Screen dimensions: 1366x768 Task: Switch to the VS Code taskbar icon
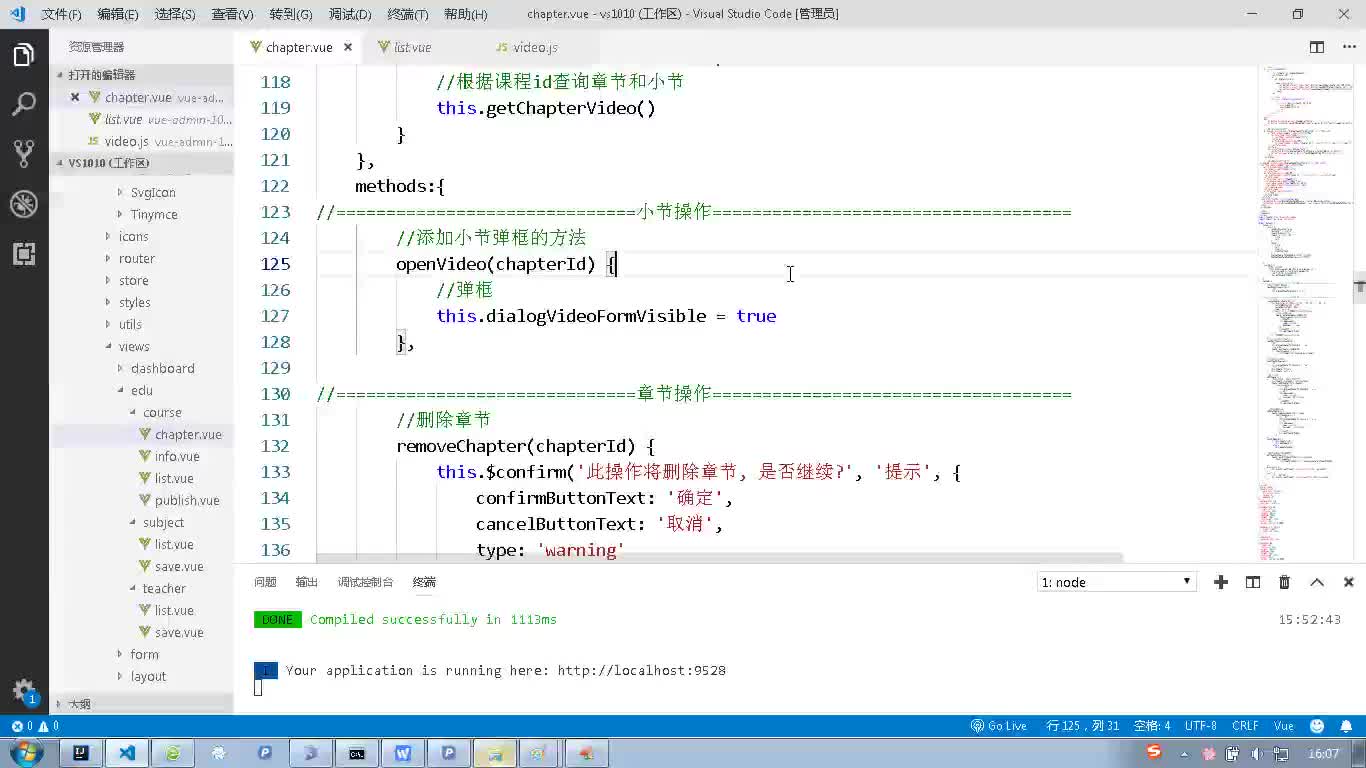point(127,753)
